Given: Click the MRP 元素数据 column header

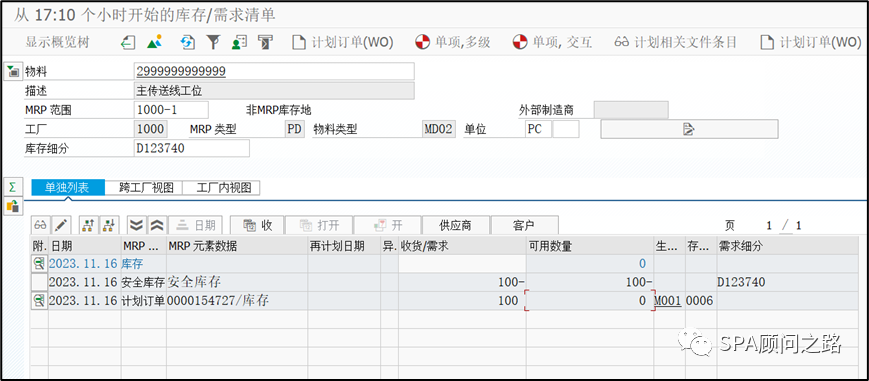Looking at the screenshot, I should tap(237, 246).
